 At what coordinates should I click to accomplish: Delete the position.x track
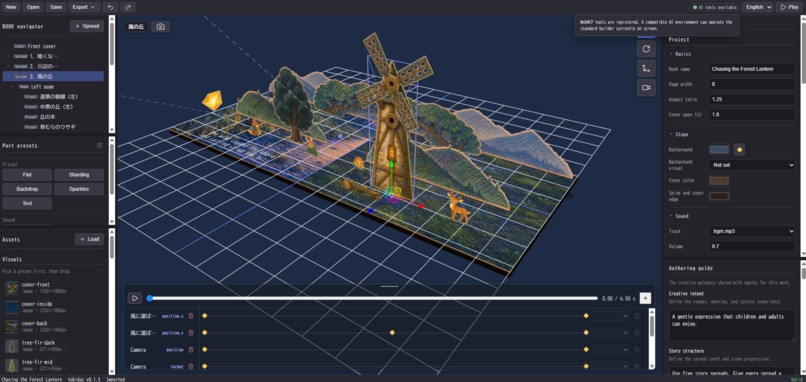[191, 316]
